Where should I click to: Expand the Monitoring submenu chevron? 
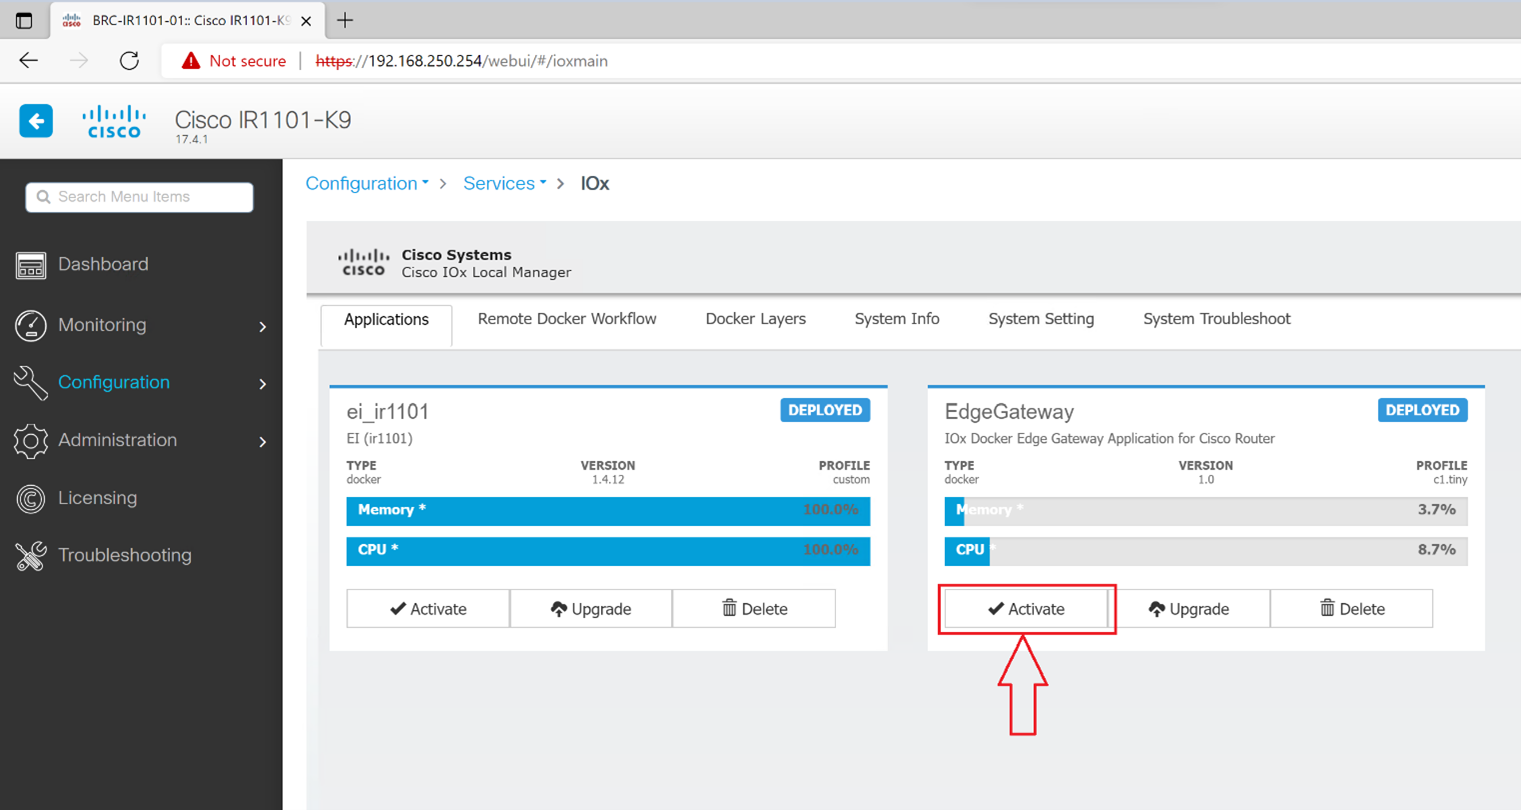(x=263, y=327)
